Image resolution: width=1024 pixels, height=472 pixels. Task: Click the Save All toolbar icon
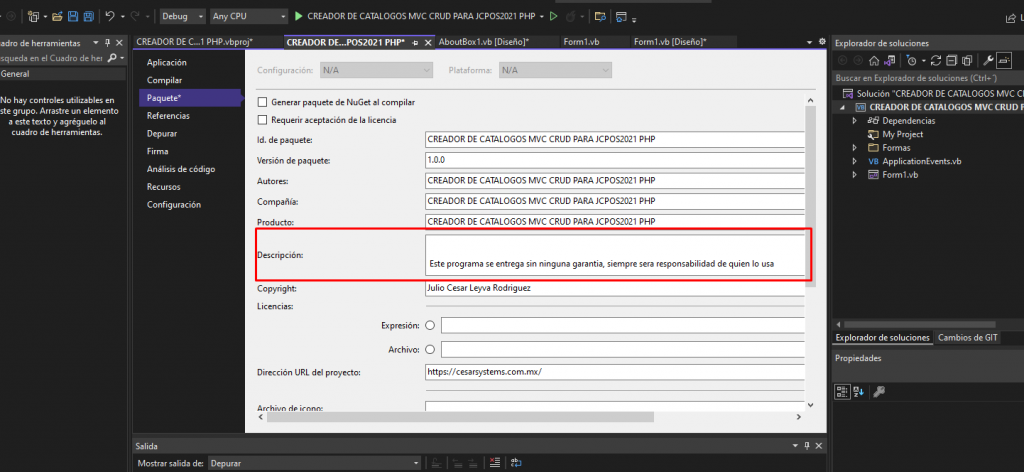tap(88, 17)
